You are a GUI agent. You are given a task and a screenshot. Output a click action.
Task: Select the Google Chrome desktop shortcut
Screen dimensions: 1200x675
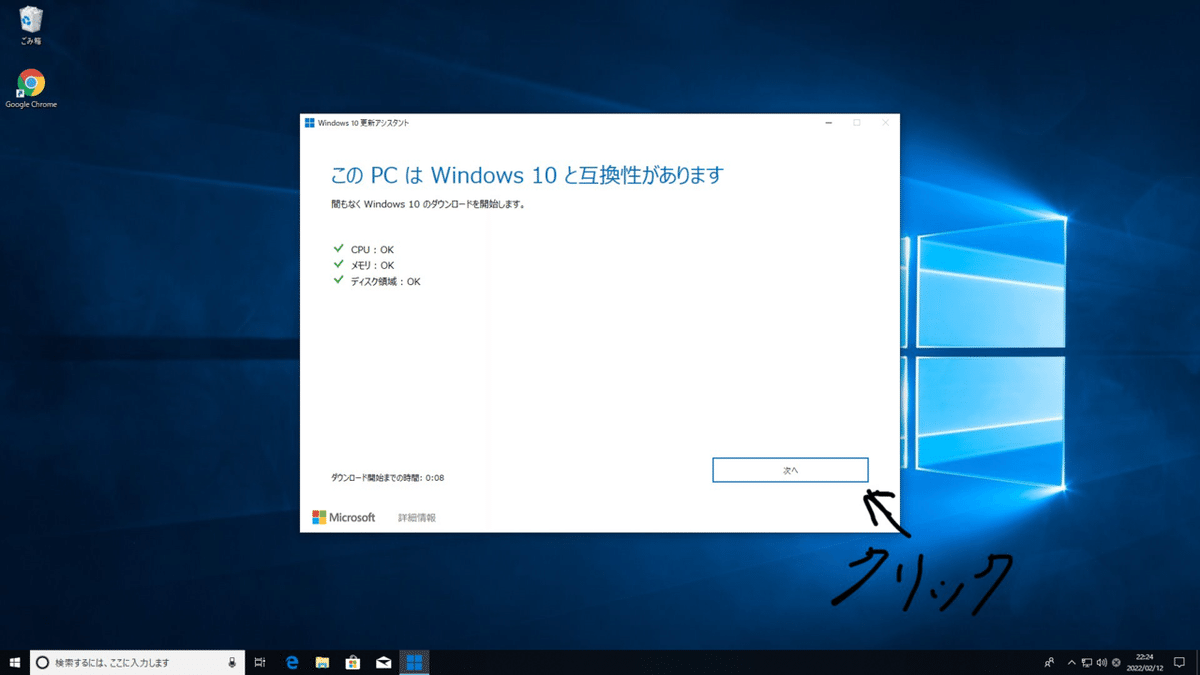pyautogui.click(x=31, y=89)
